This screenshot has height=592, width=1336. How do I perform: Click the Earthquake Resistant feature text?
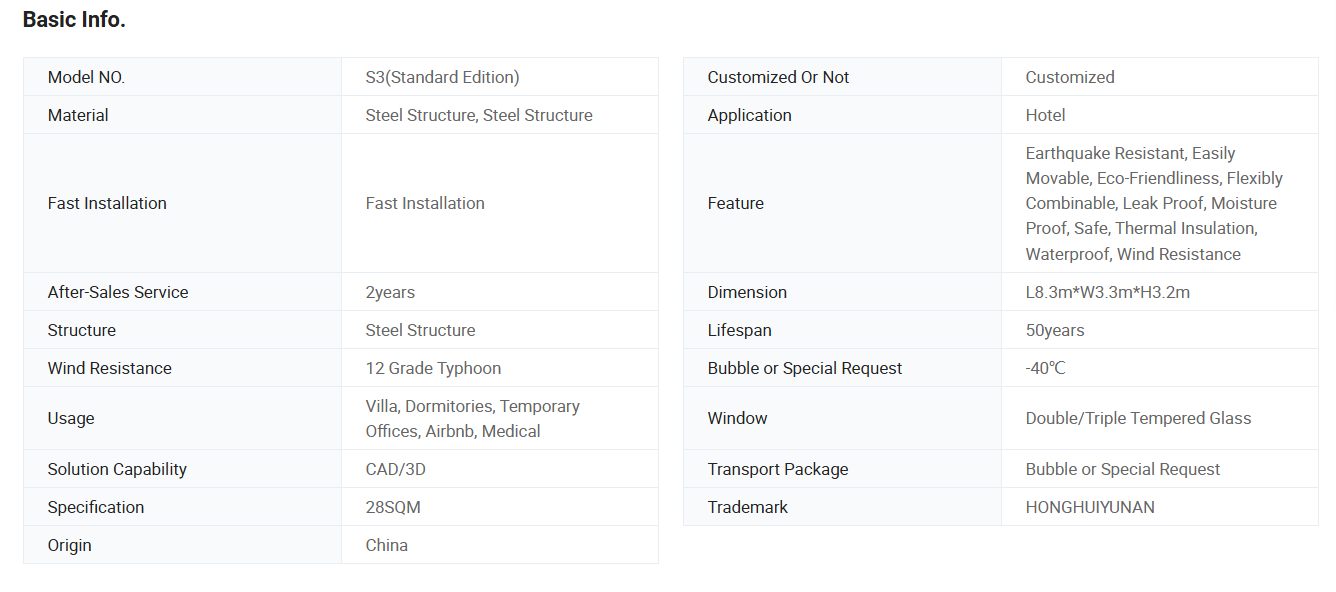point(1105,153)
